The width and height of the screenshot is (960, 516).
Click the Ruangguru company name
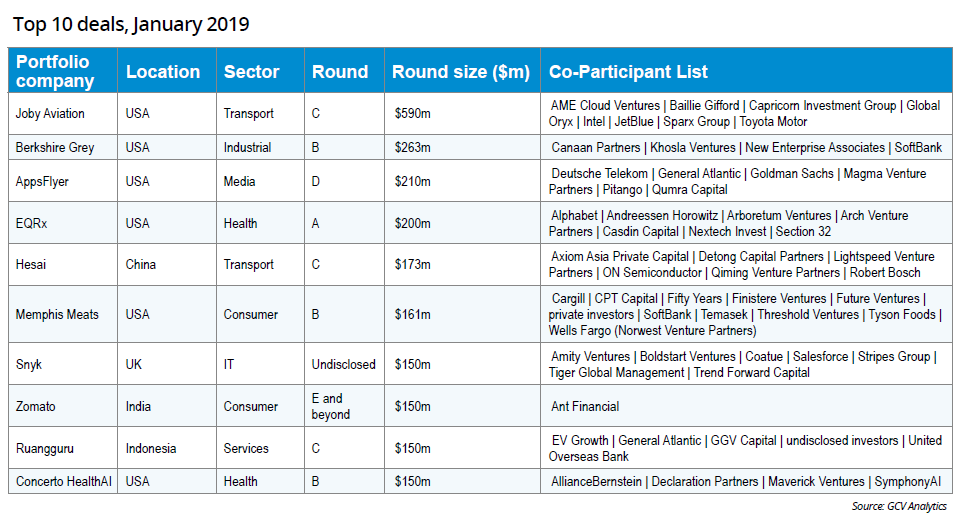pos(45,449)
